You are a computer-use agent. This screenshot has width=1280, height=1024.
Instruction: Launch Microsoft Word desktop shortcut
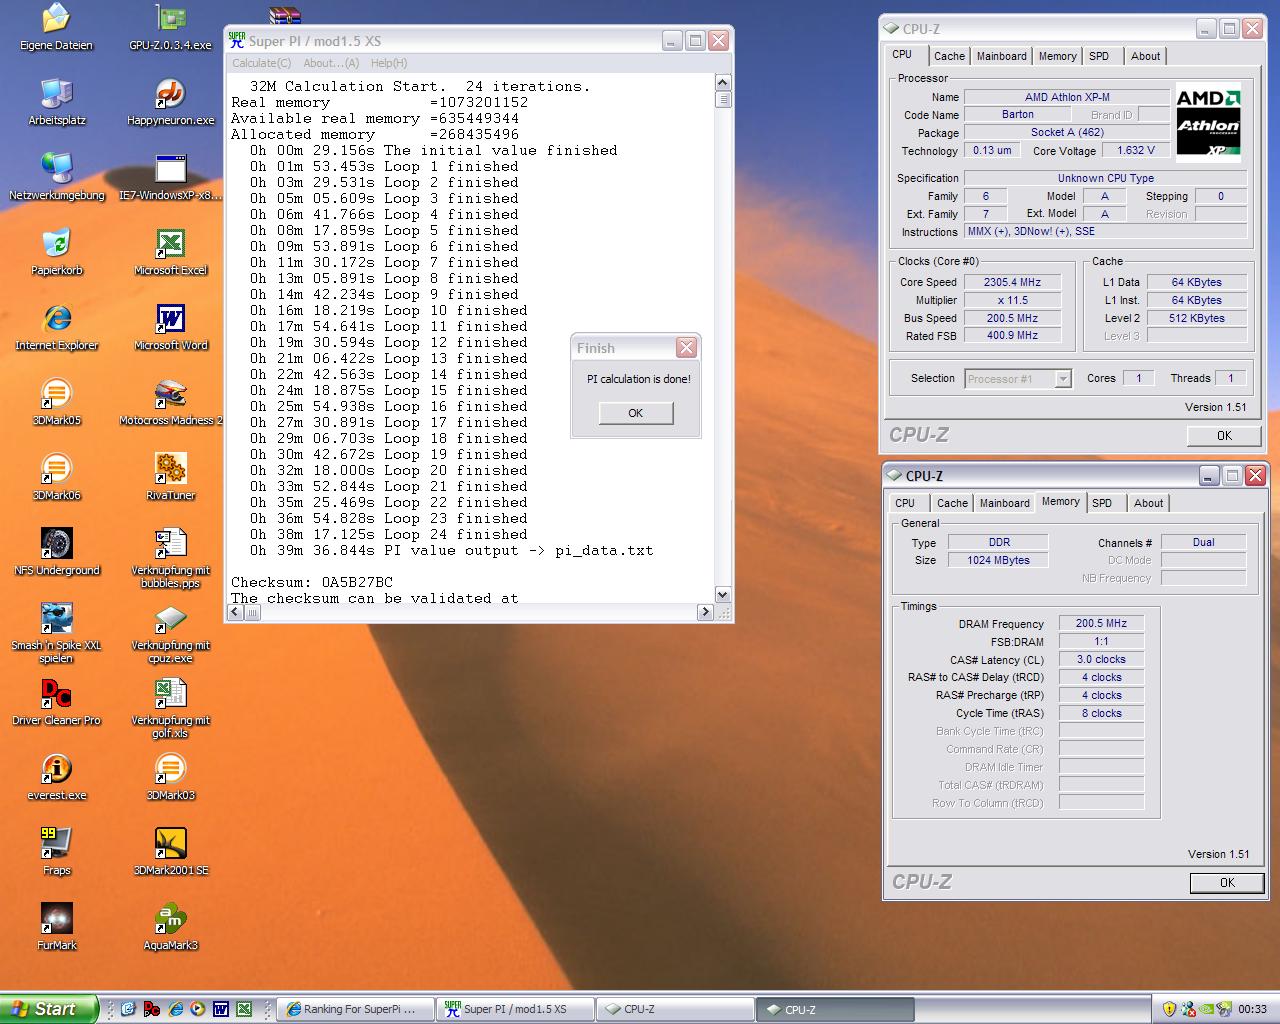coord(170,327)
